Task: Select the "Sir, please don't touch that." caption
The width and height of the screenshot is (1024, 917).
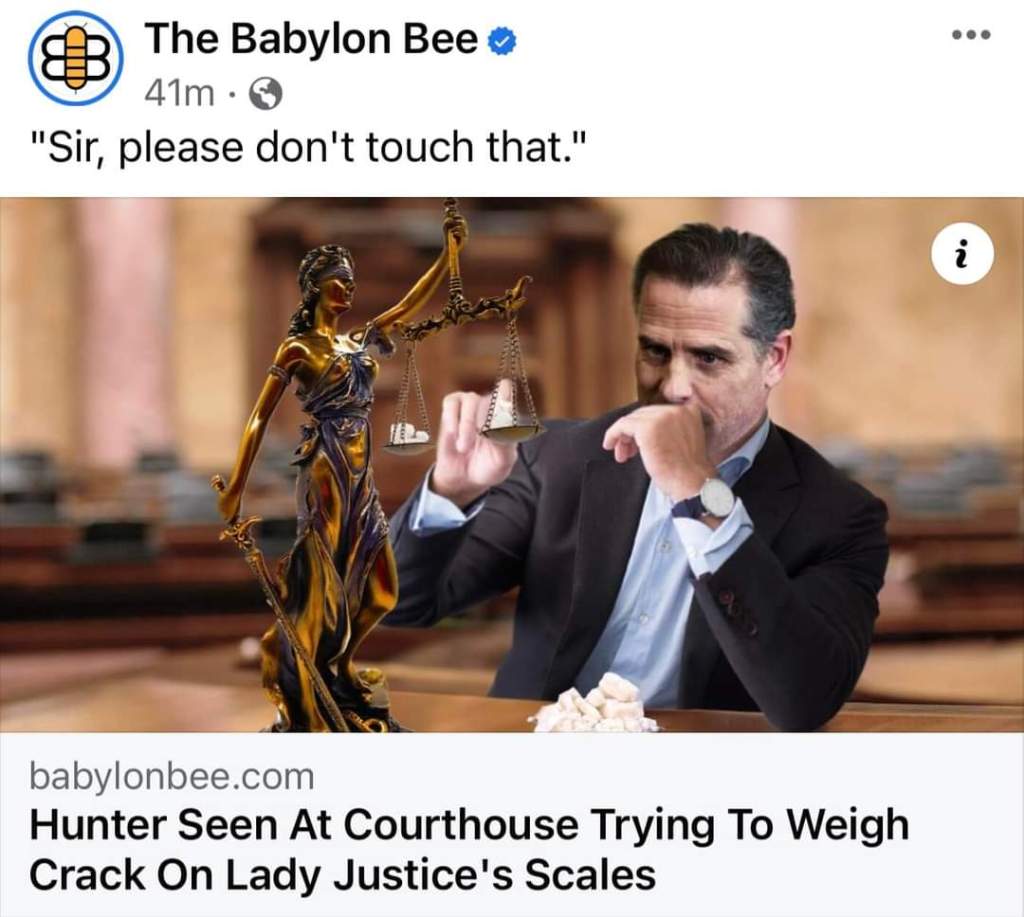Action: [304, 147]
